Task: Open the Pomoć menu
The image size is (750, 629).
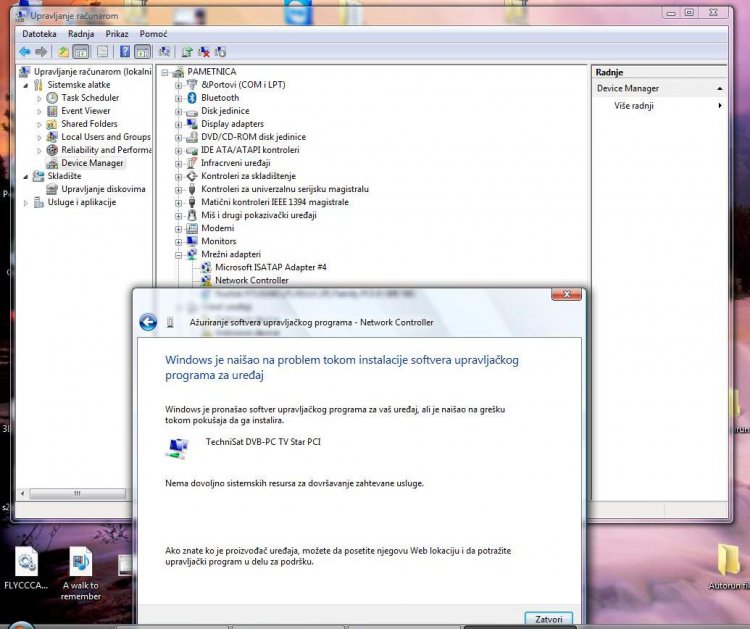Action: pos(154,34)
